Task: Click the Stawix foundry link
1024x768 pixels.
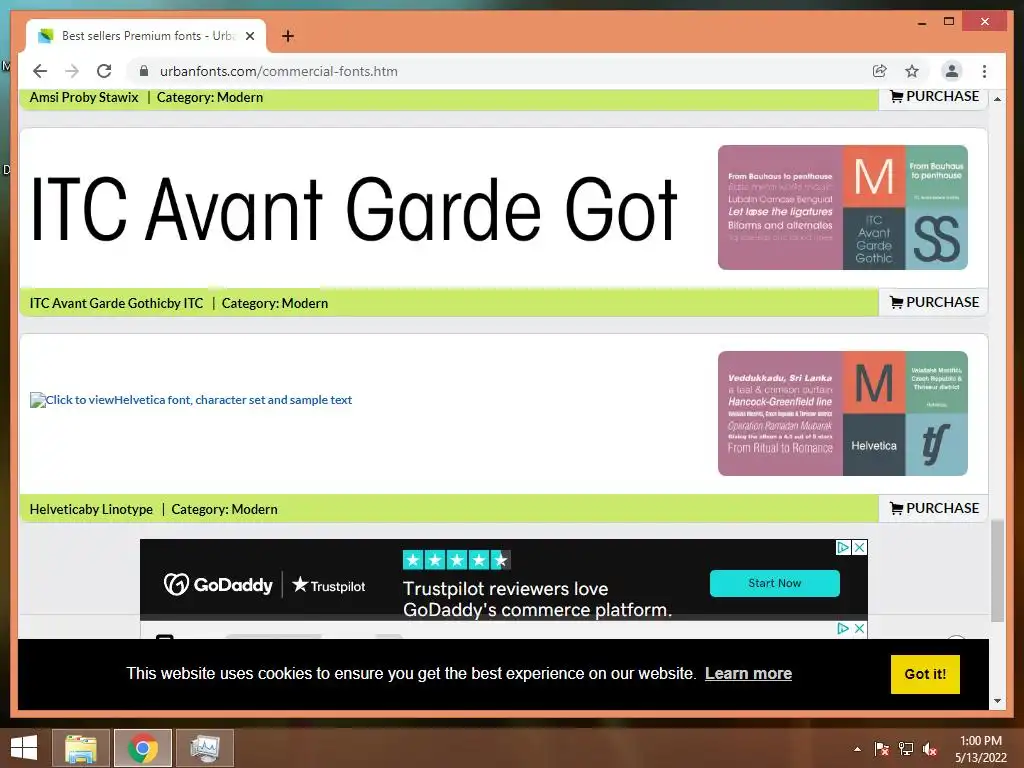Action: pyautogui.click(x=119, y=97)
